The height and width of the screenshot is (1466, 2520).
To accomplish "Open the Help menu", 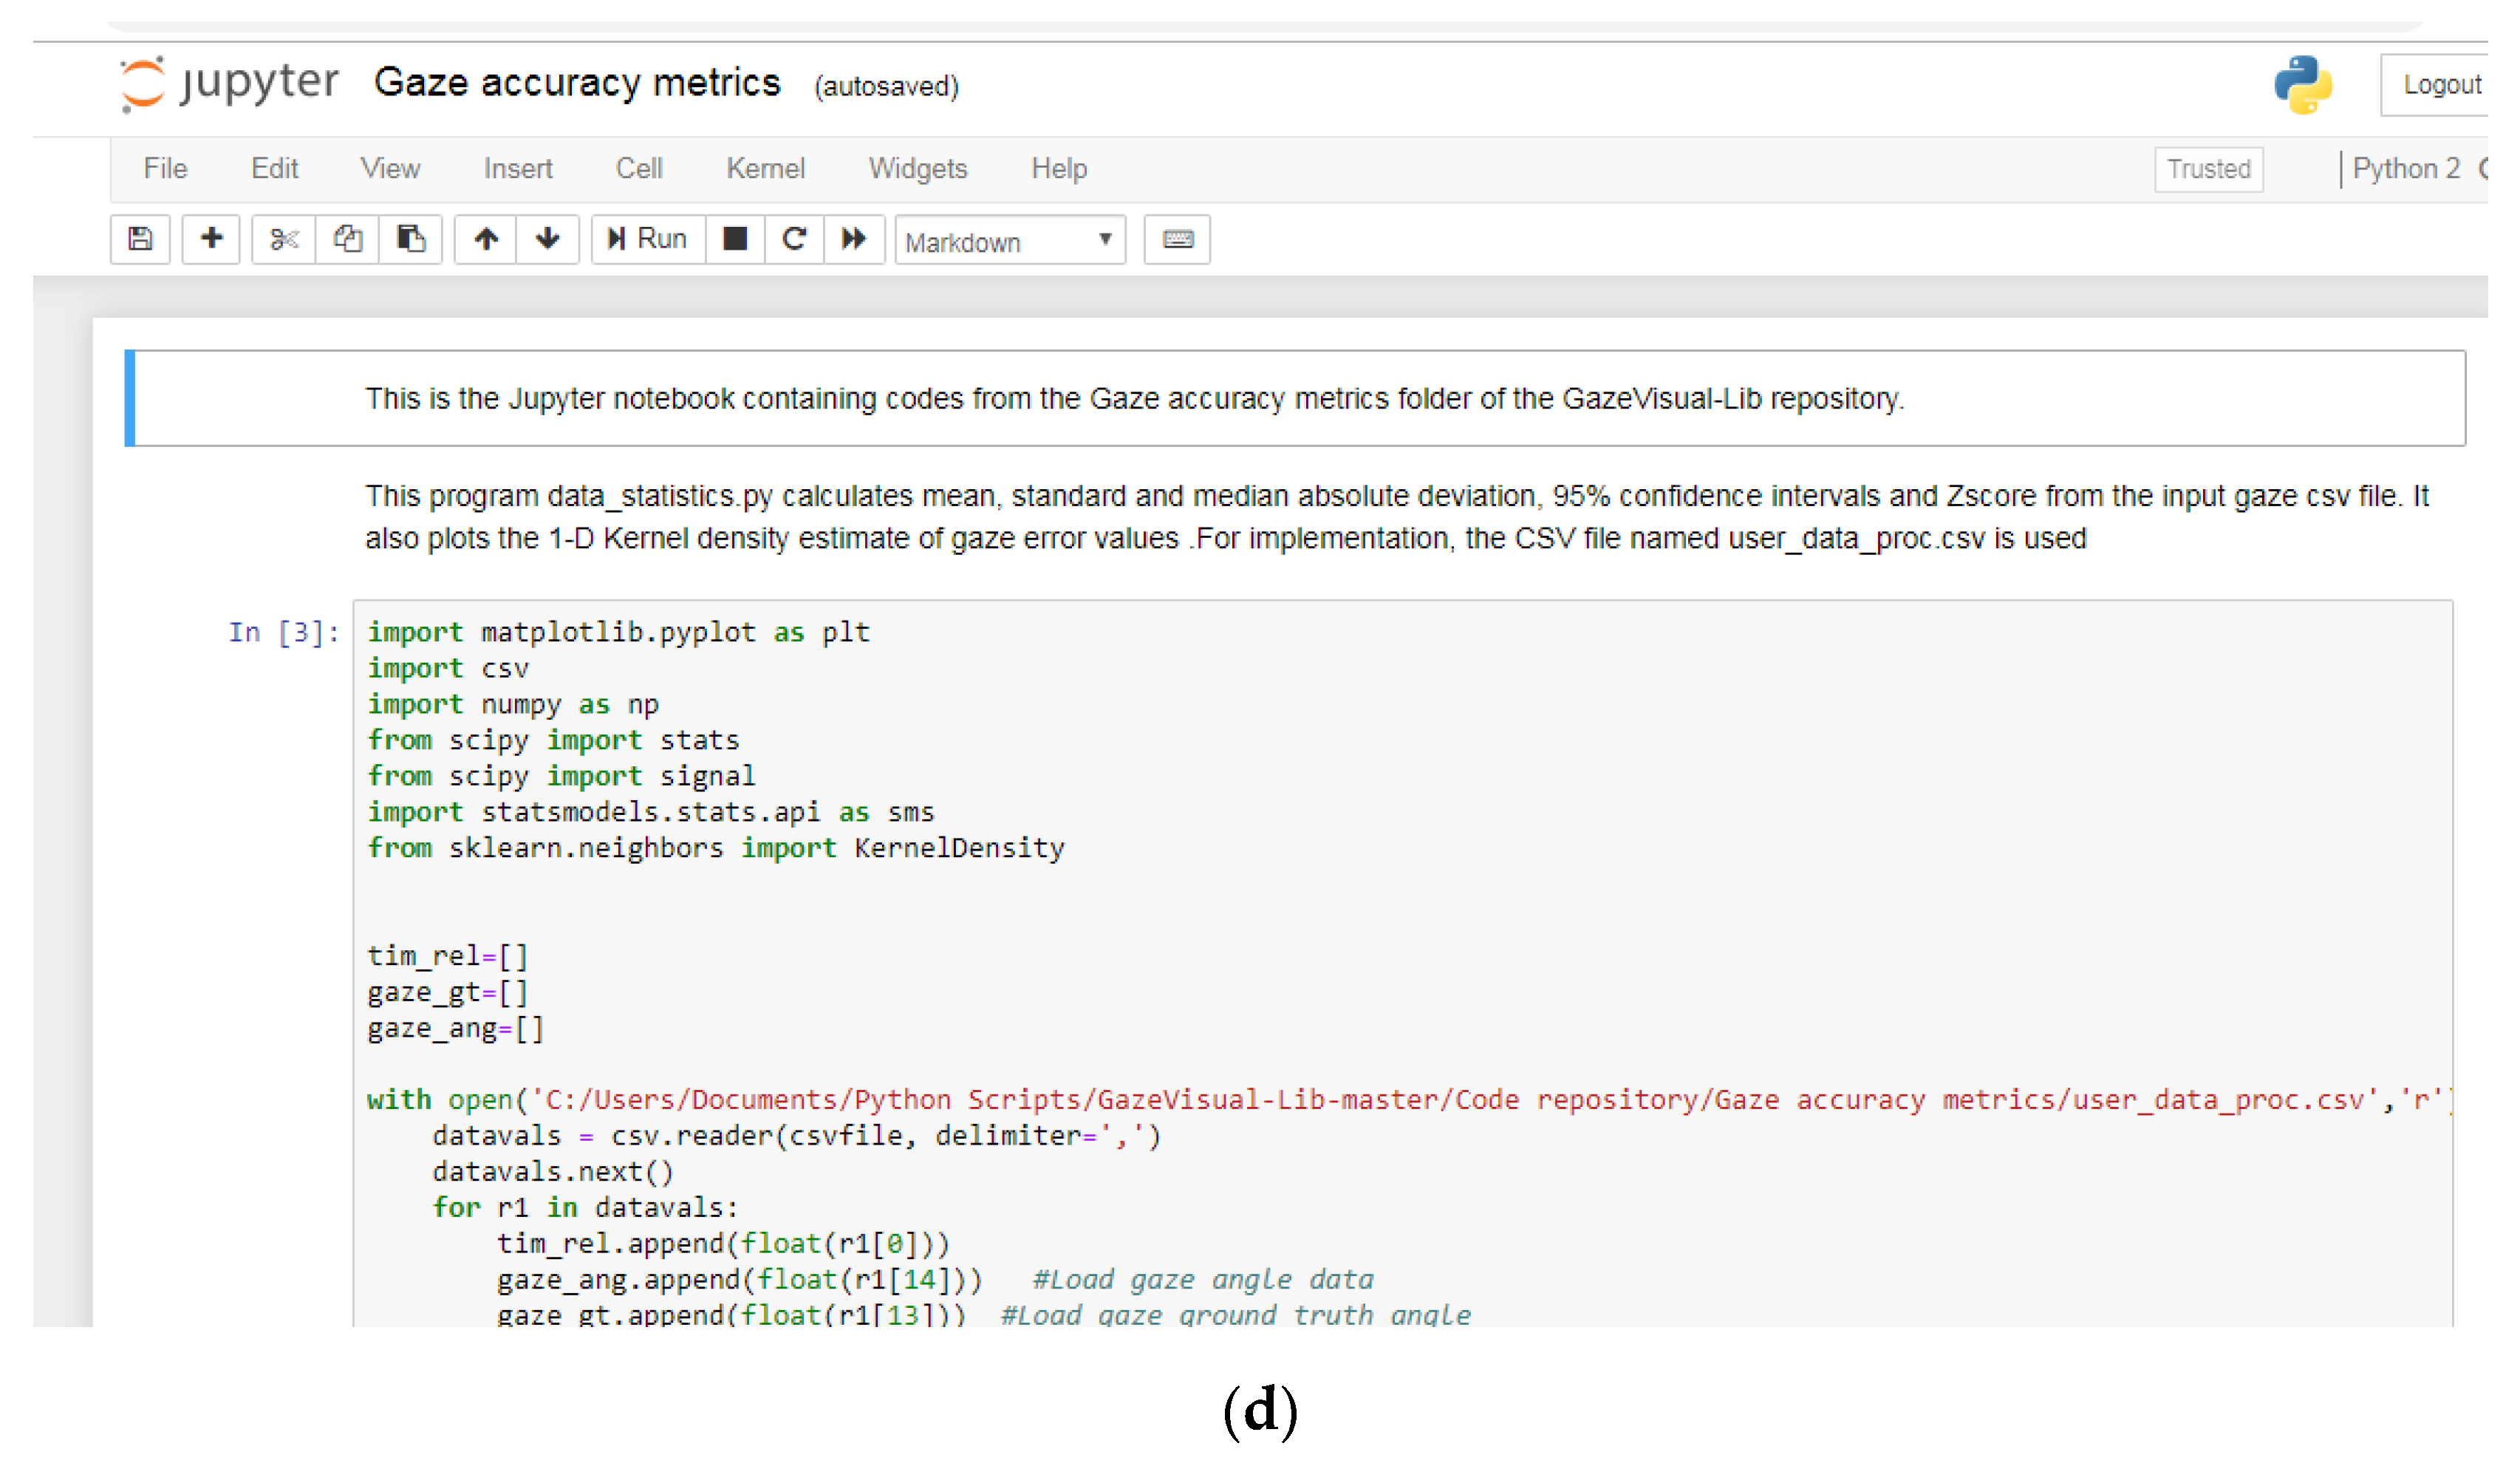I will coord(1059,168).
